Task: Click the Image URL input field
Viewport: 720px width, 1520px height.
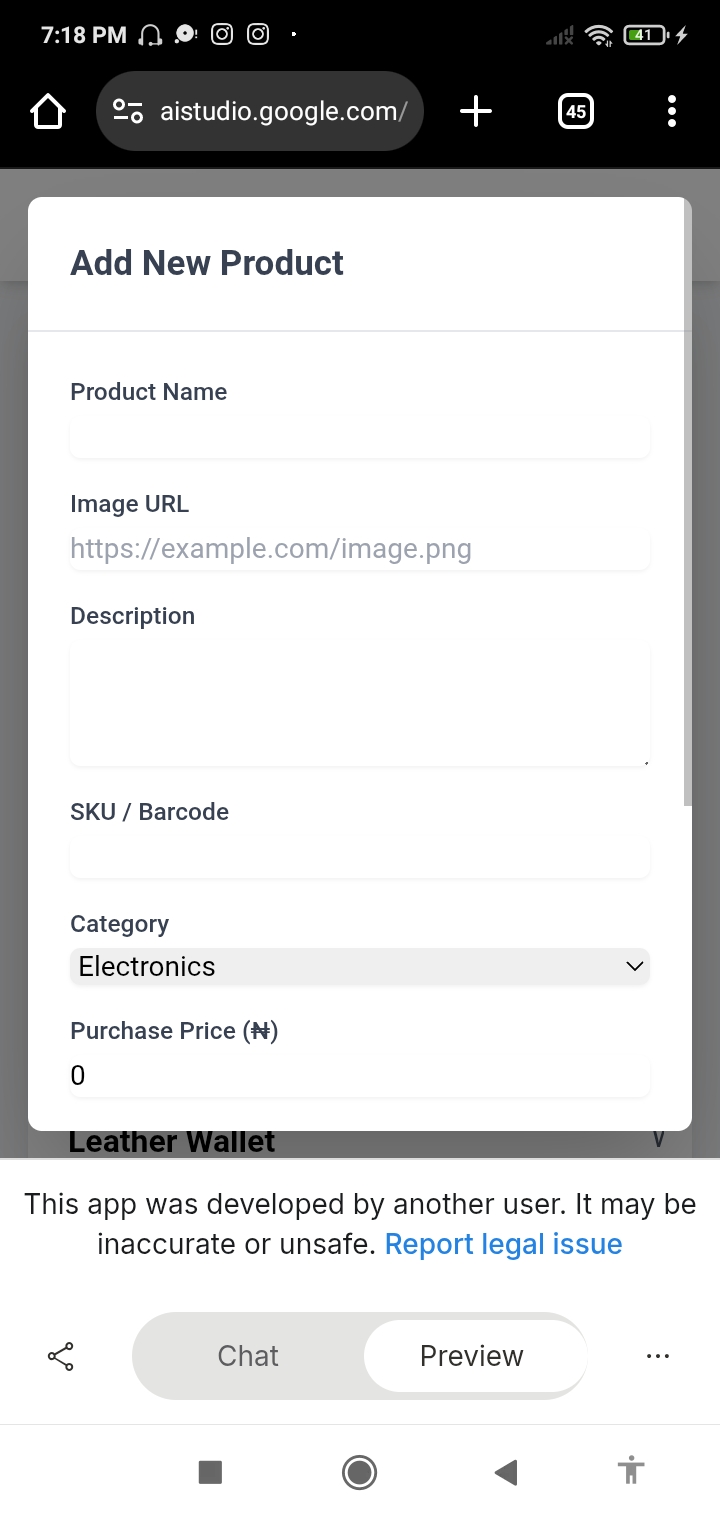Action: click(x=360, y=549)
